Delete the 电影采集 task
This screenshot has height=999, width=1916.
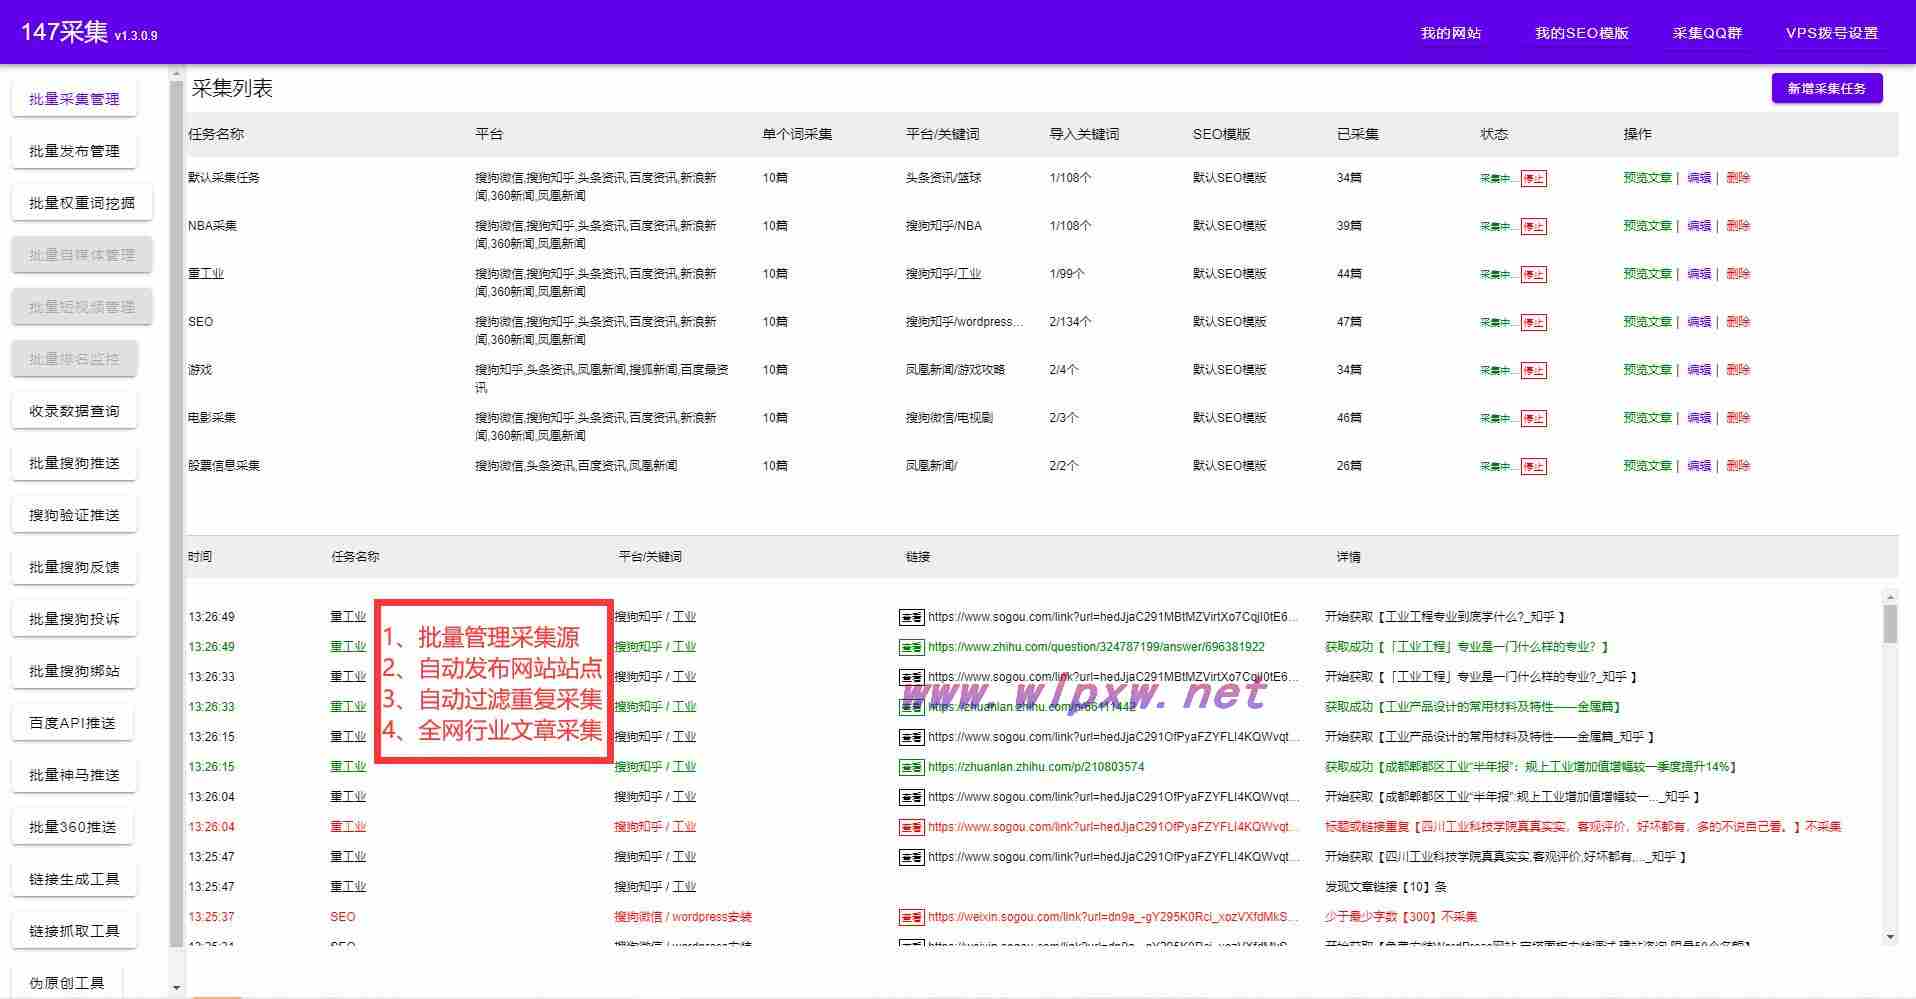1738,418
